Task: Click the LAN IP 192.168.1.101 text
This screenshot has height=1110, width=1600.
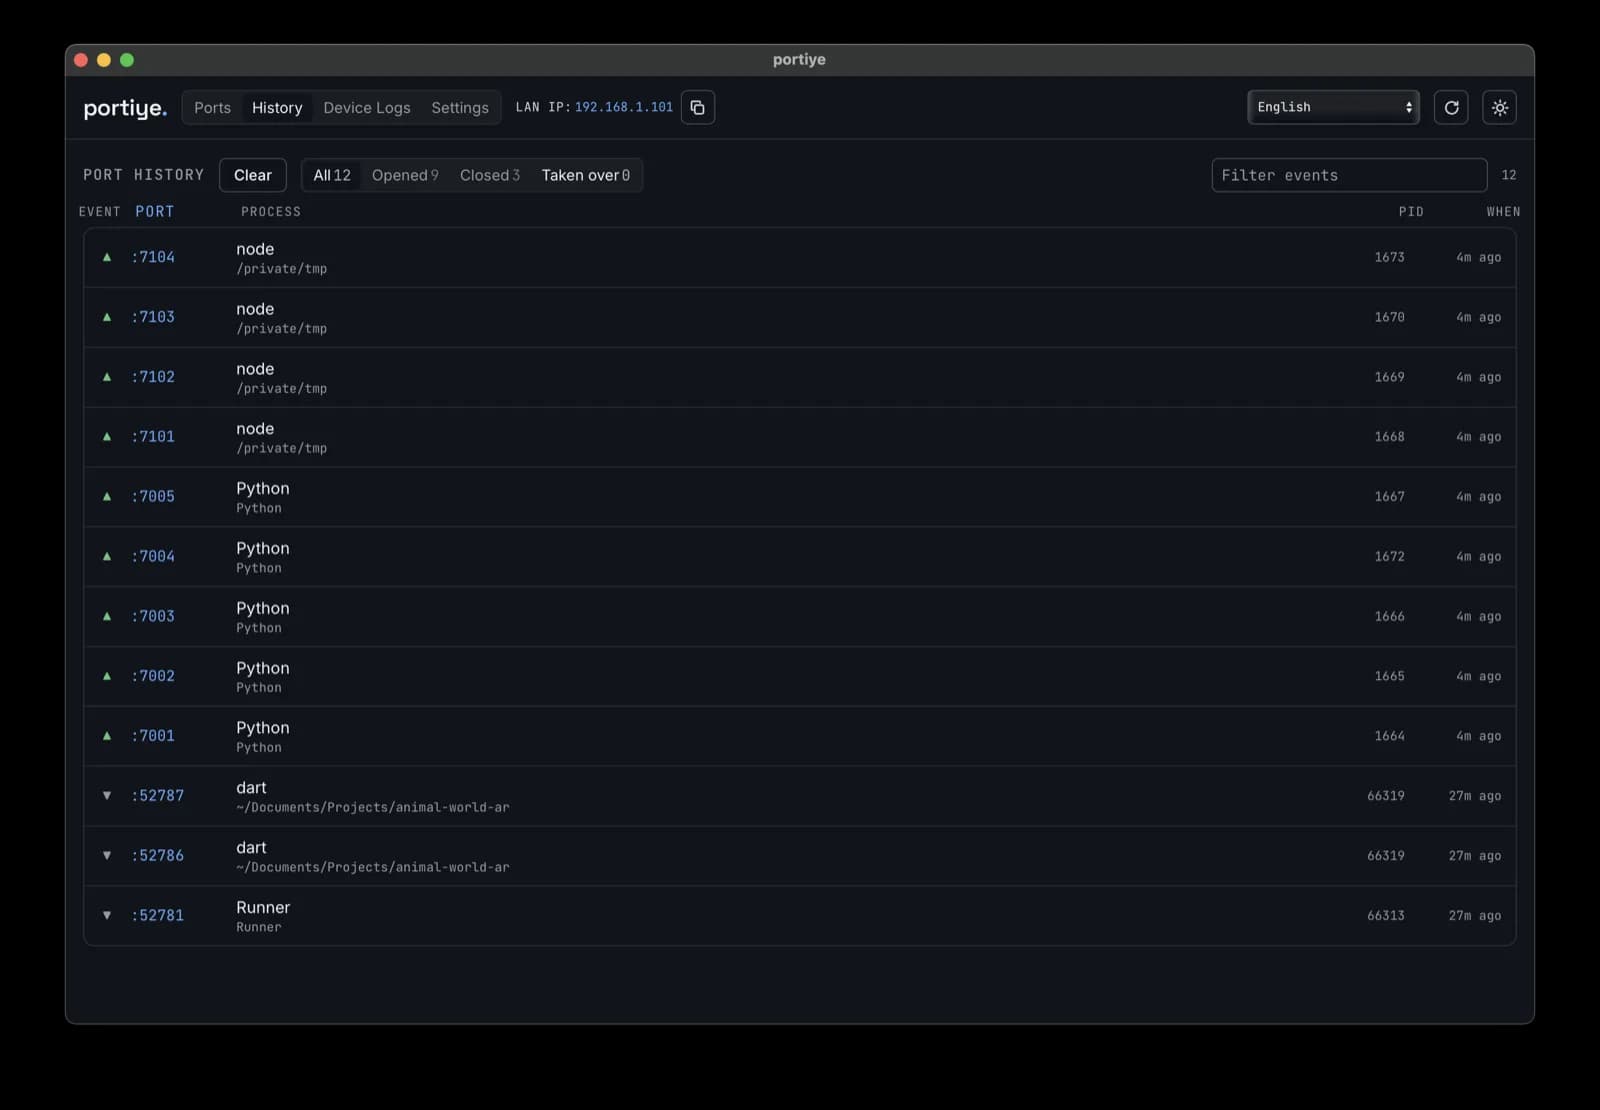Action: (x=594, y=107)
